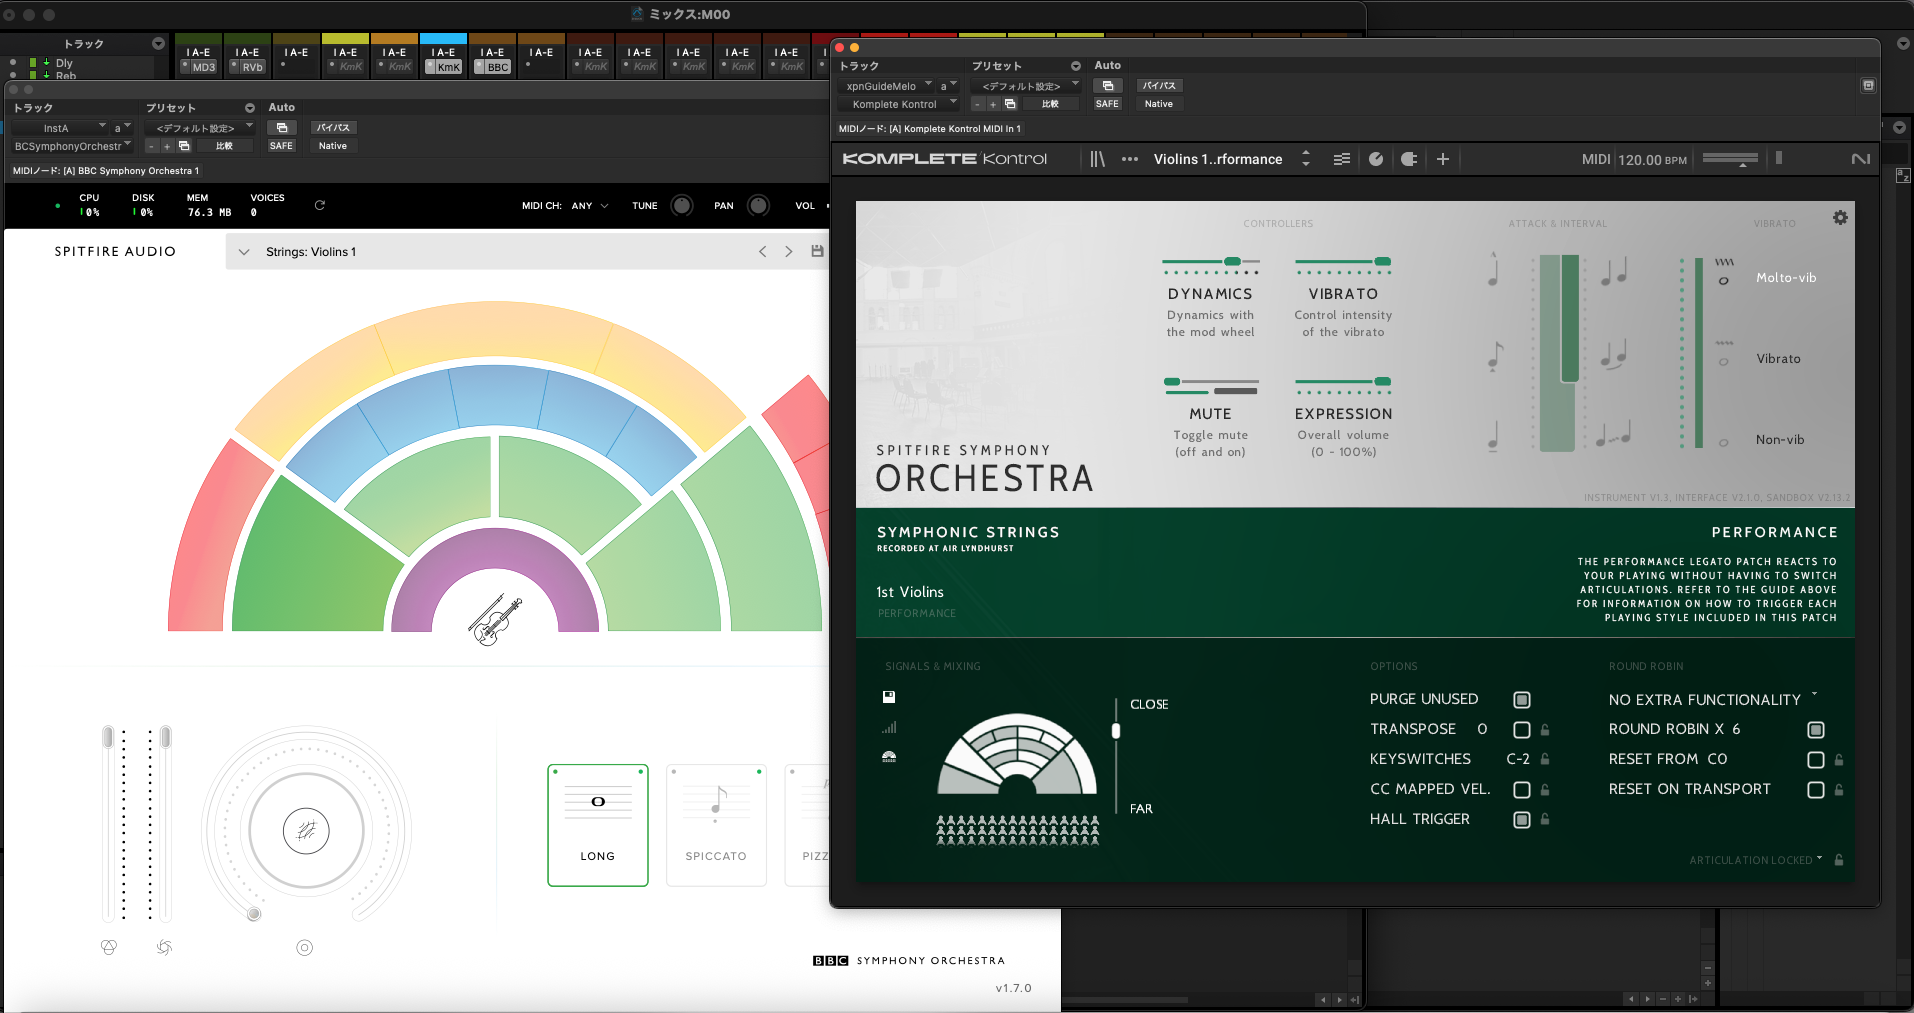Click the Komplete Kontrol master volume slider
This screenshot has height=1013, width=1914.
[1730, 159]
